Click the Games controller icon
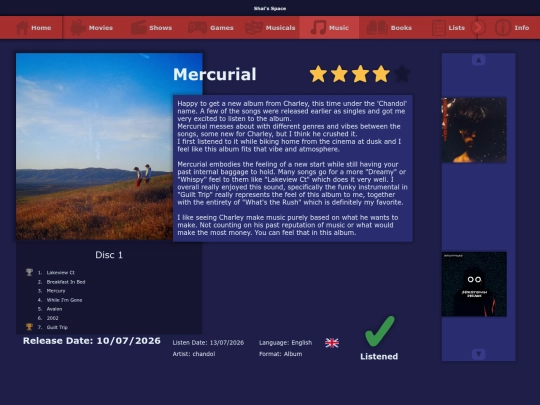540x405 pixels. coord(197,28)
